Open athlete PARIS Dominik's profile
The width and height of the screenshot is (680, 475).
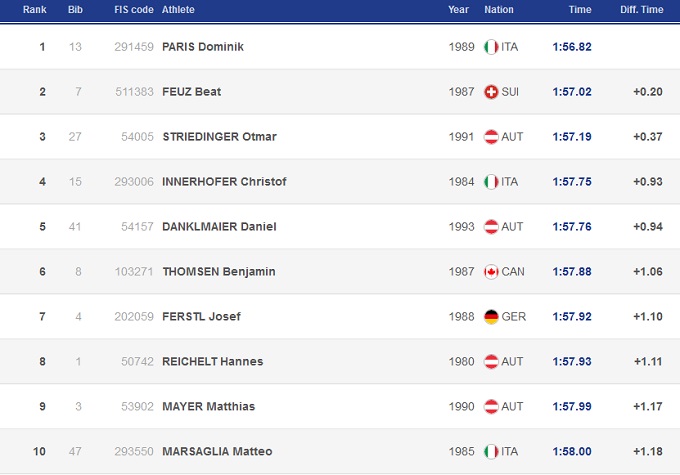(x=202, y=47)
